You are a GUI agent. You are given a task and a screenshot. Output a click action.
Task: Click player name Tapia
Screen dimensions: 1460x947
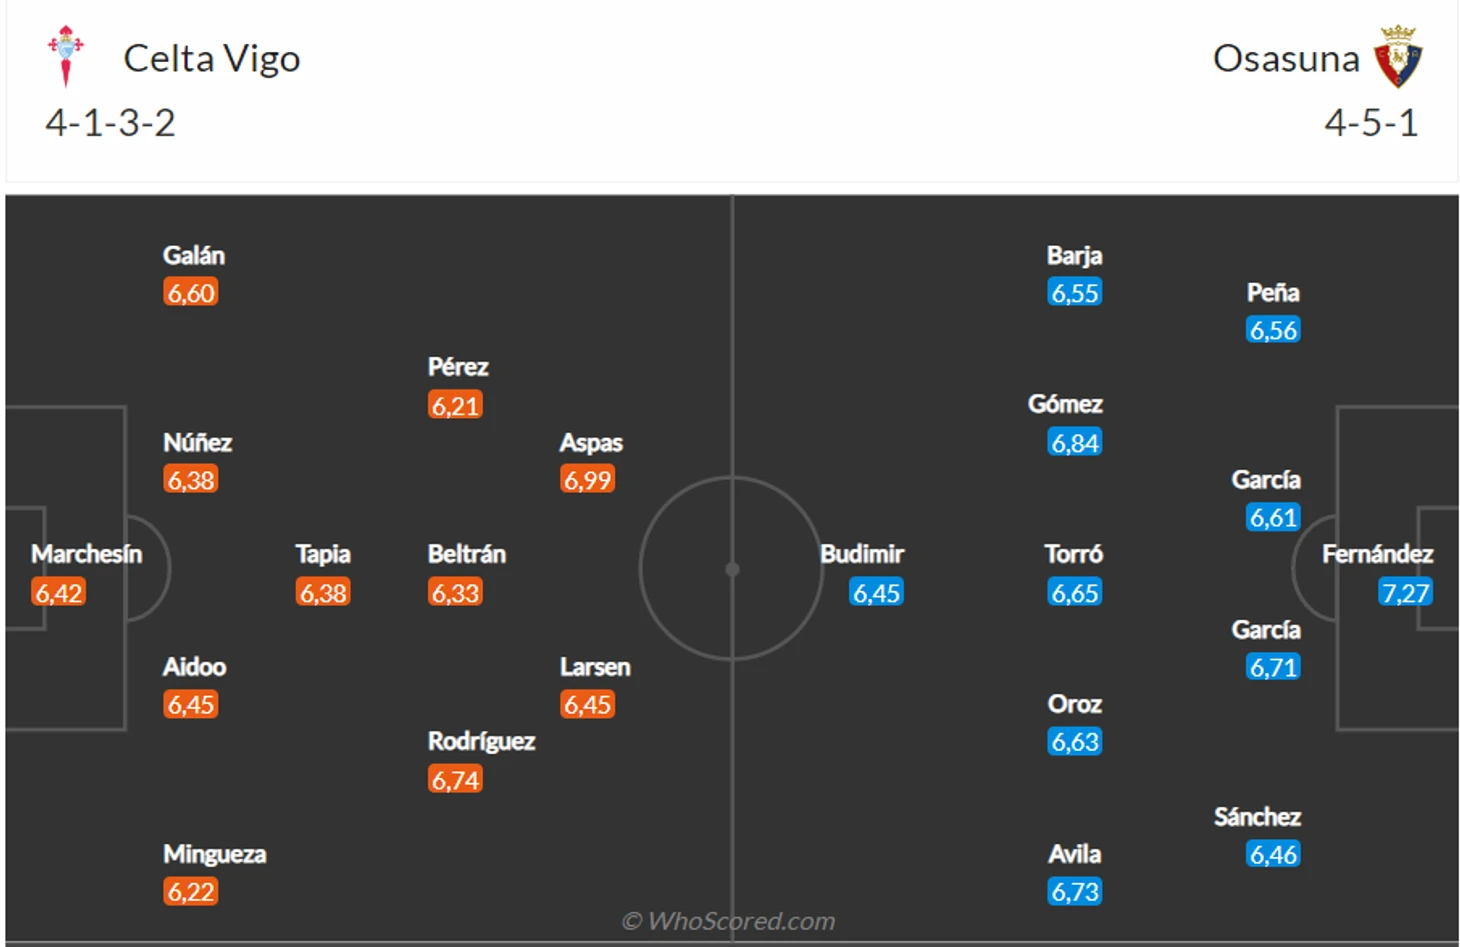tap(323, 554)
